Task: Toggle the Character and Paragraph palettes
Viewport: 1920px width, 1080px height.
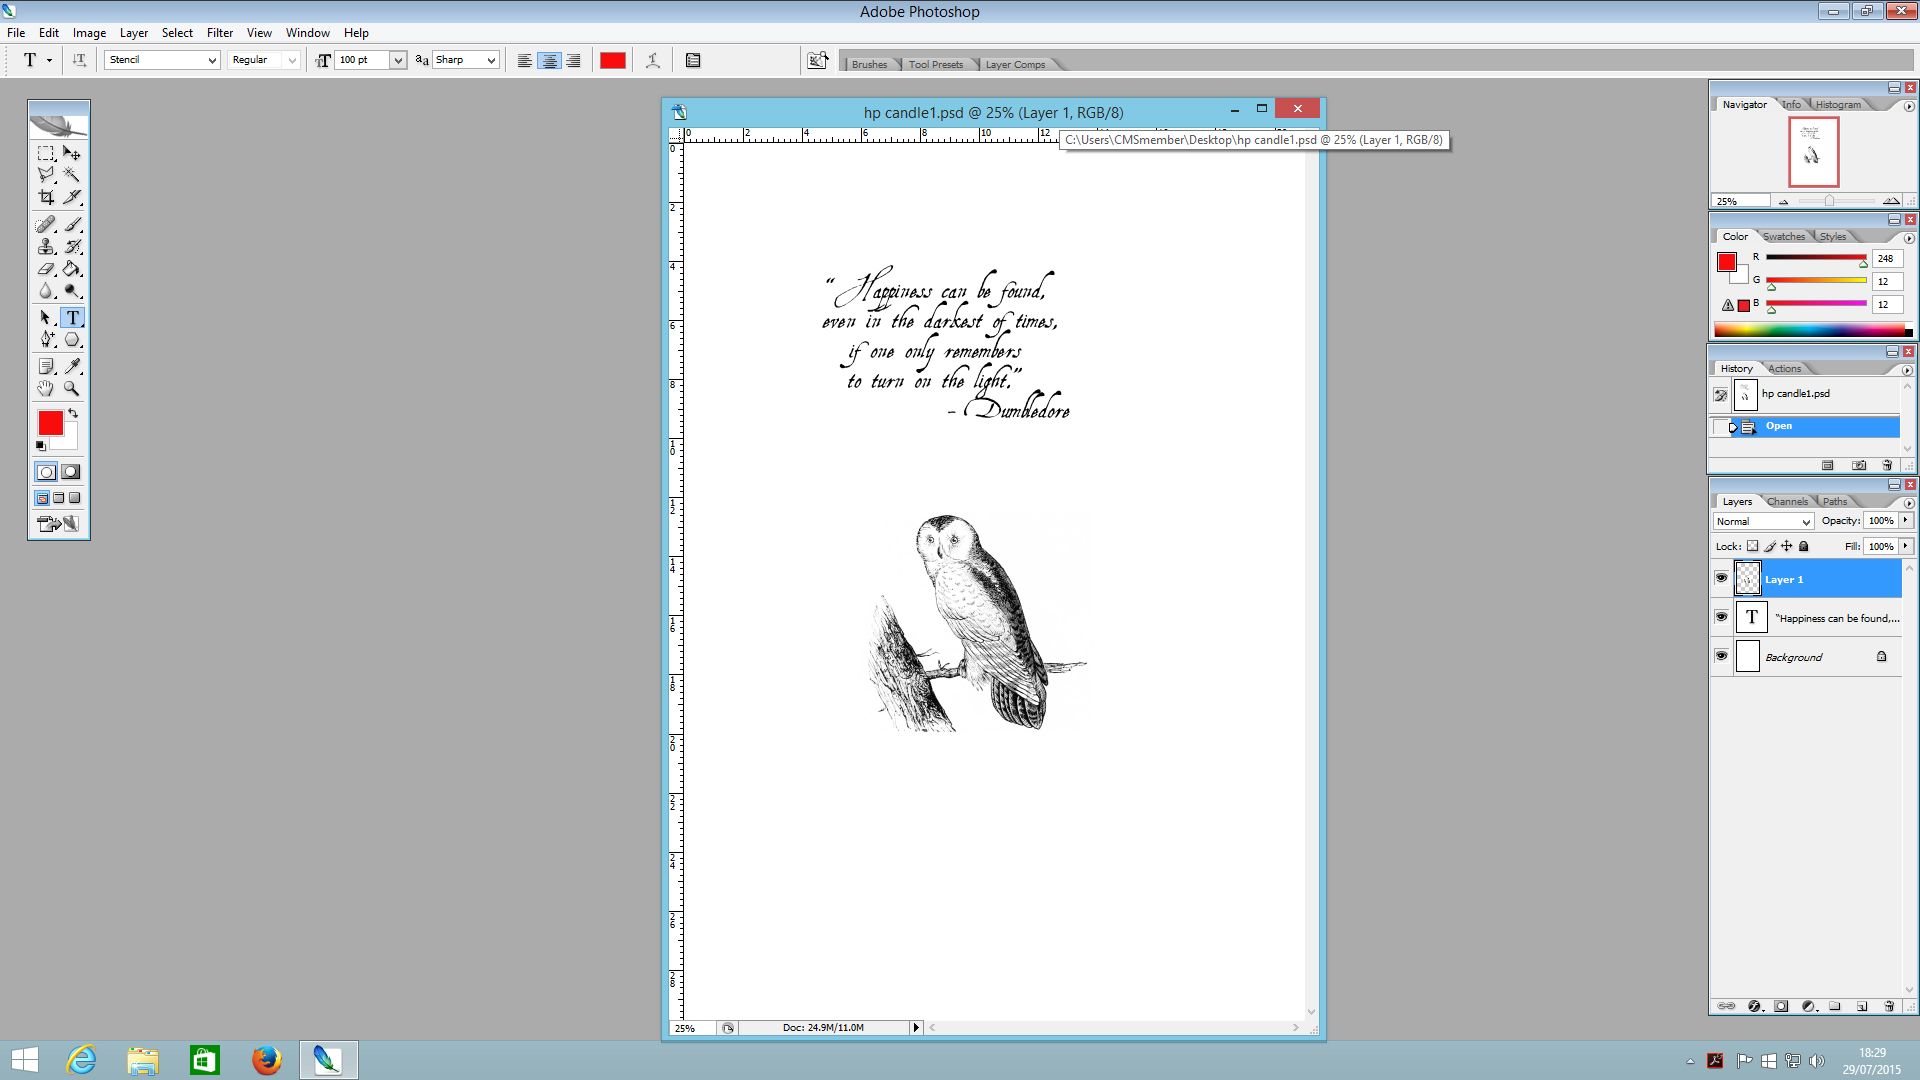Action: 693,60
